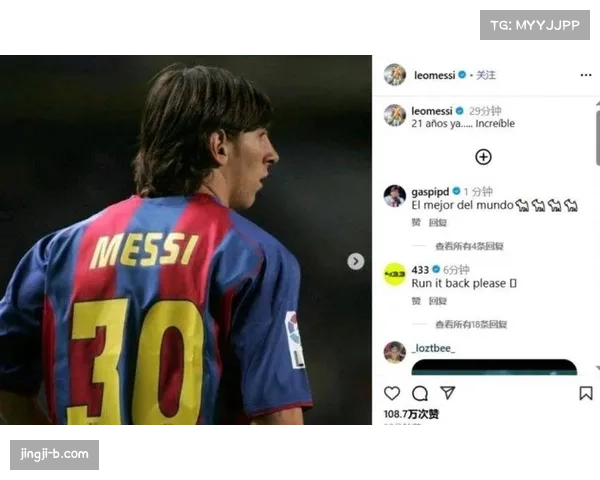Open three-dot more options menu
Viewport: 600px width, 480px height.
(586, 75)
